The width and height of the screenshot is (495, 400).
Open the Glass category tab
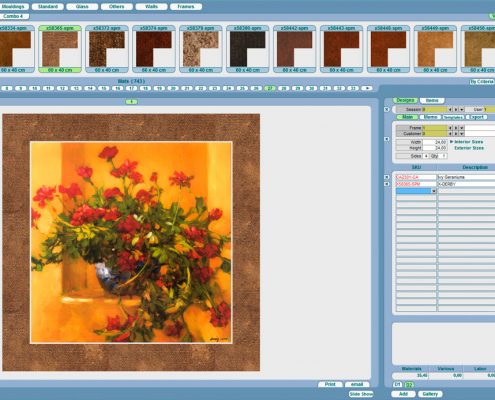pos(82,7)
